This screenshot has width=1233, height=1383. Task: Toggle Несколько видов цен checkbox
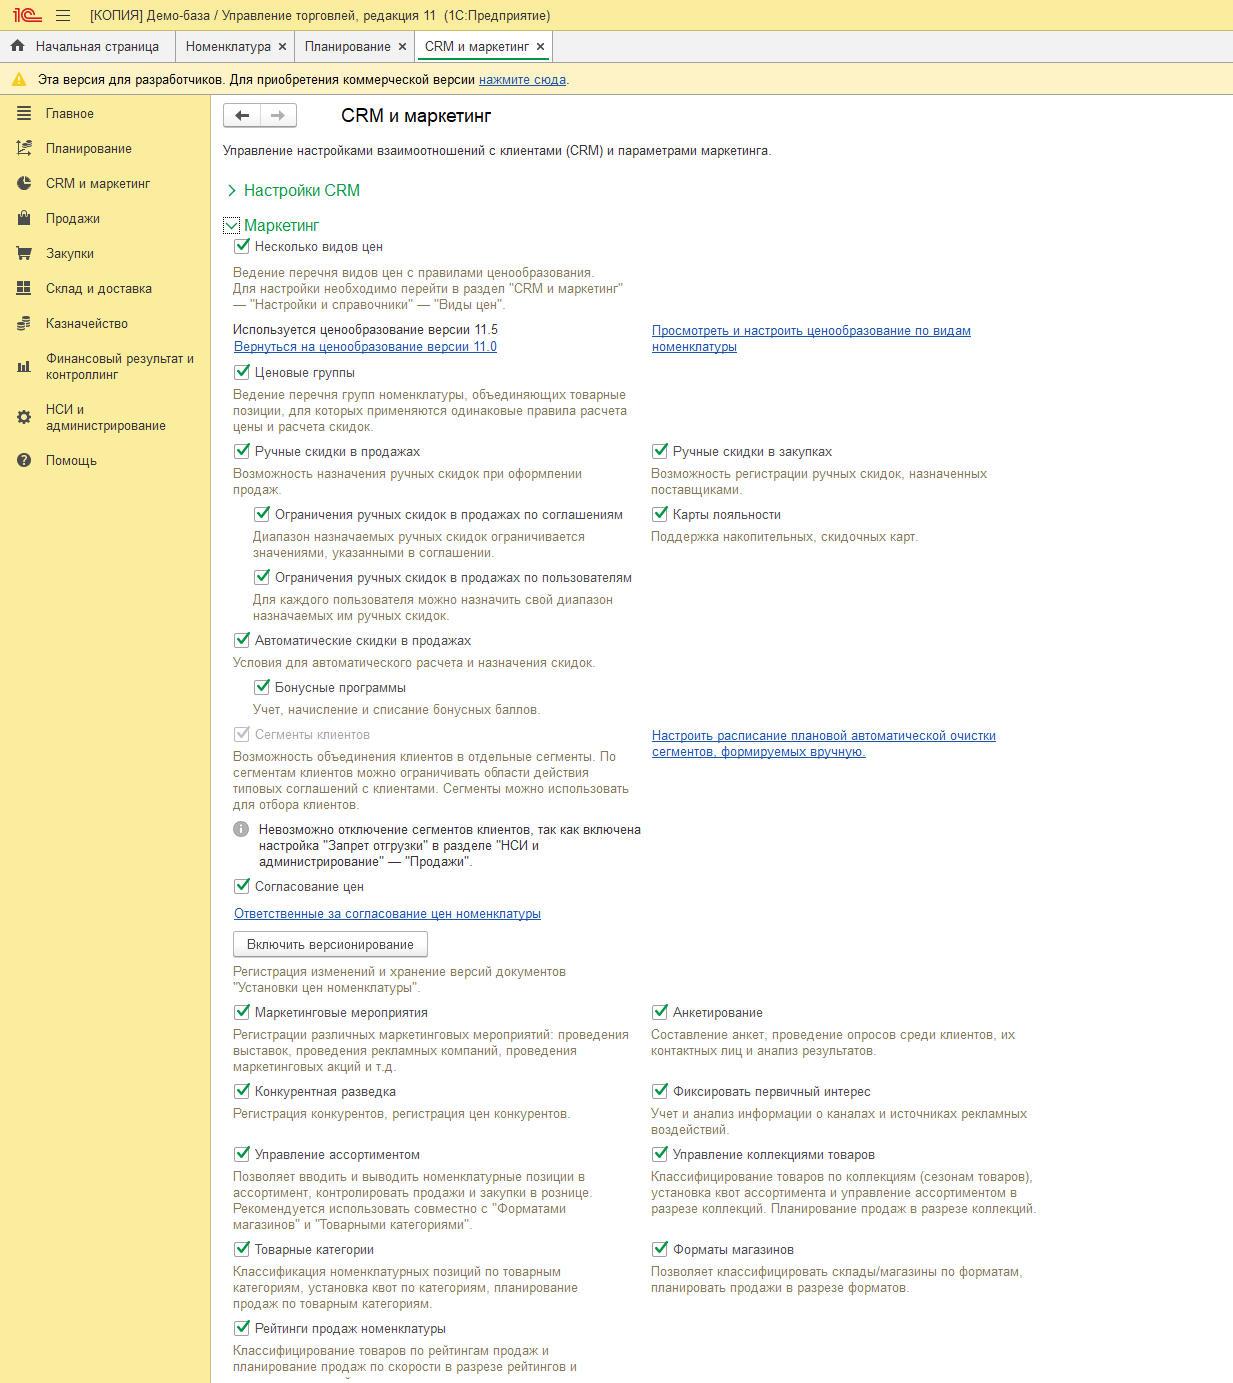(x=242, y=246)
